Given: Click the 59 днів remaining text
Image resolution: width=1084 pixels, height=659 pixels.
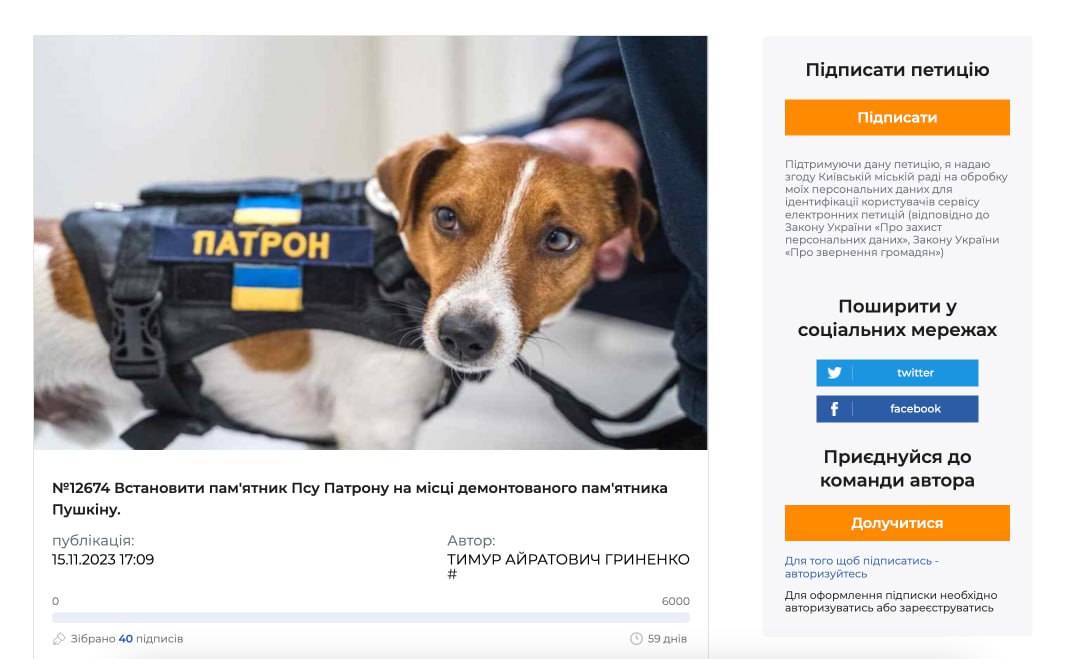Looking at the screenshot, I should [667, 639].
